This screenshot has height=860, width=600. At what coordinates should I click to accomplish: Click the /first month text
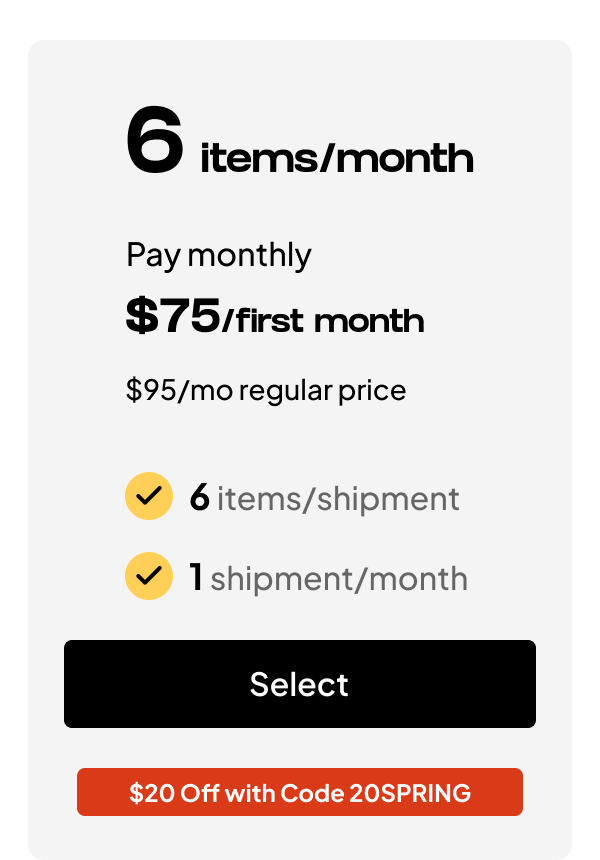[x=323, y=321]
